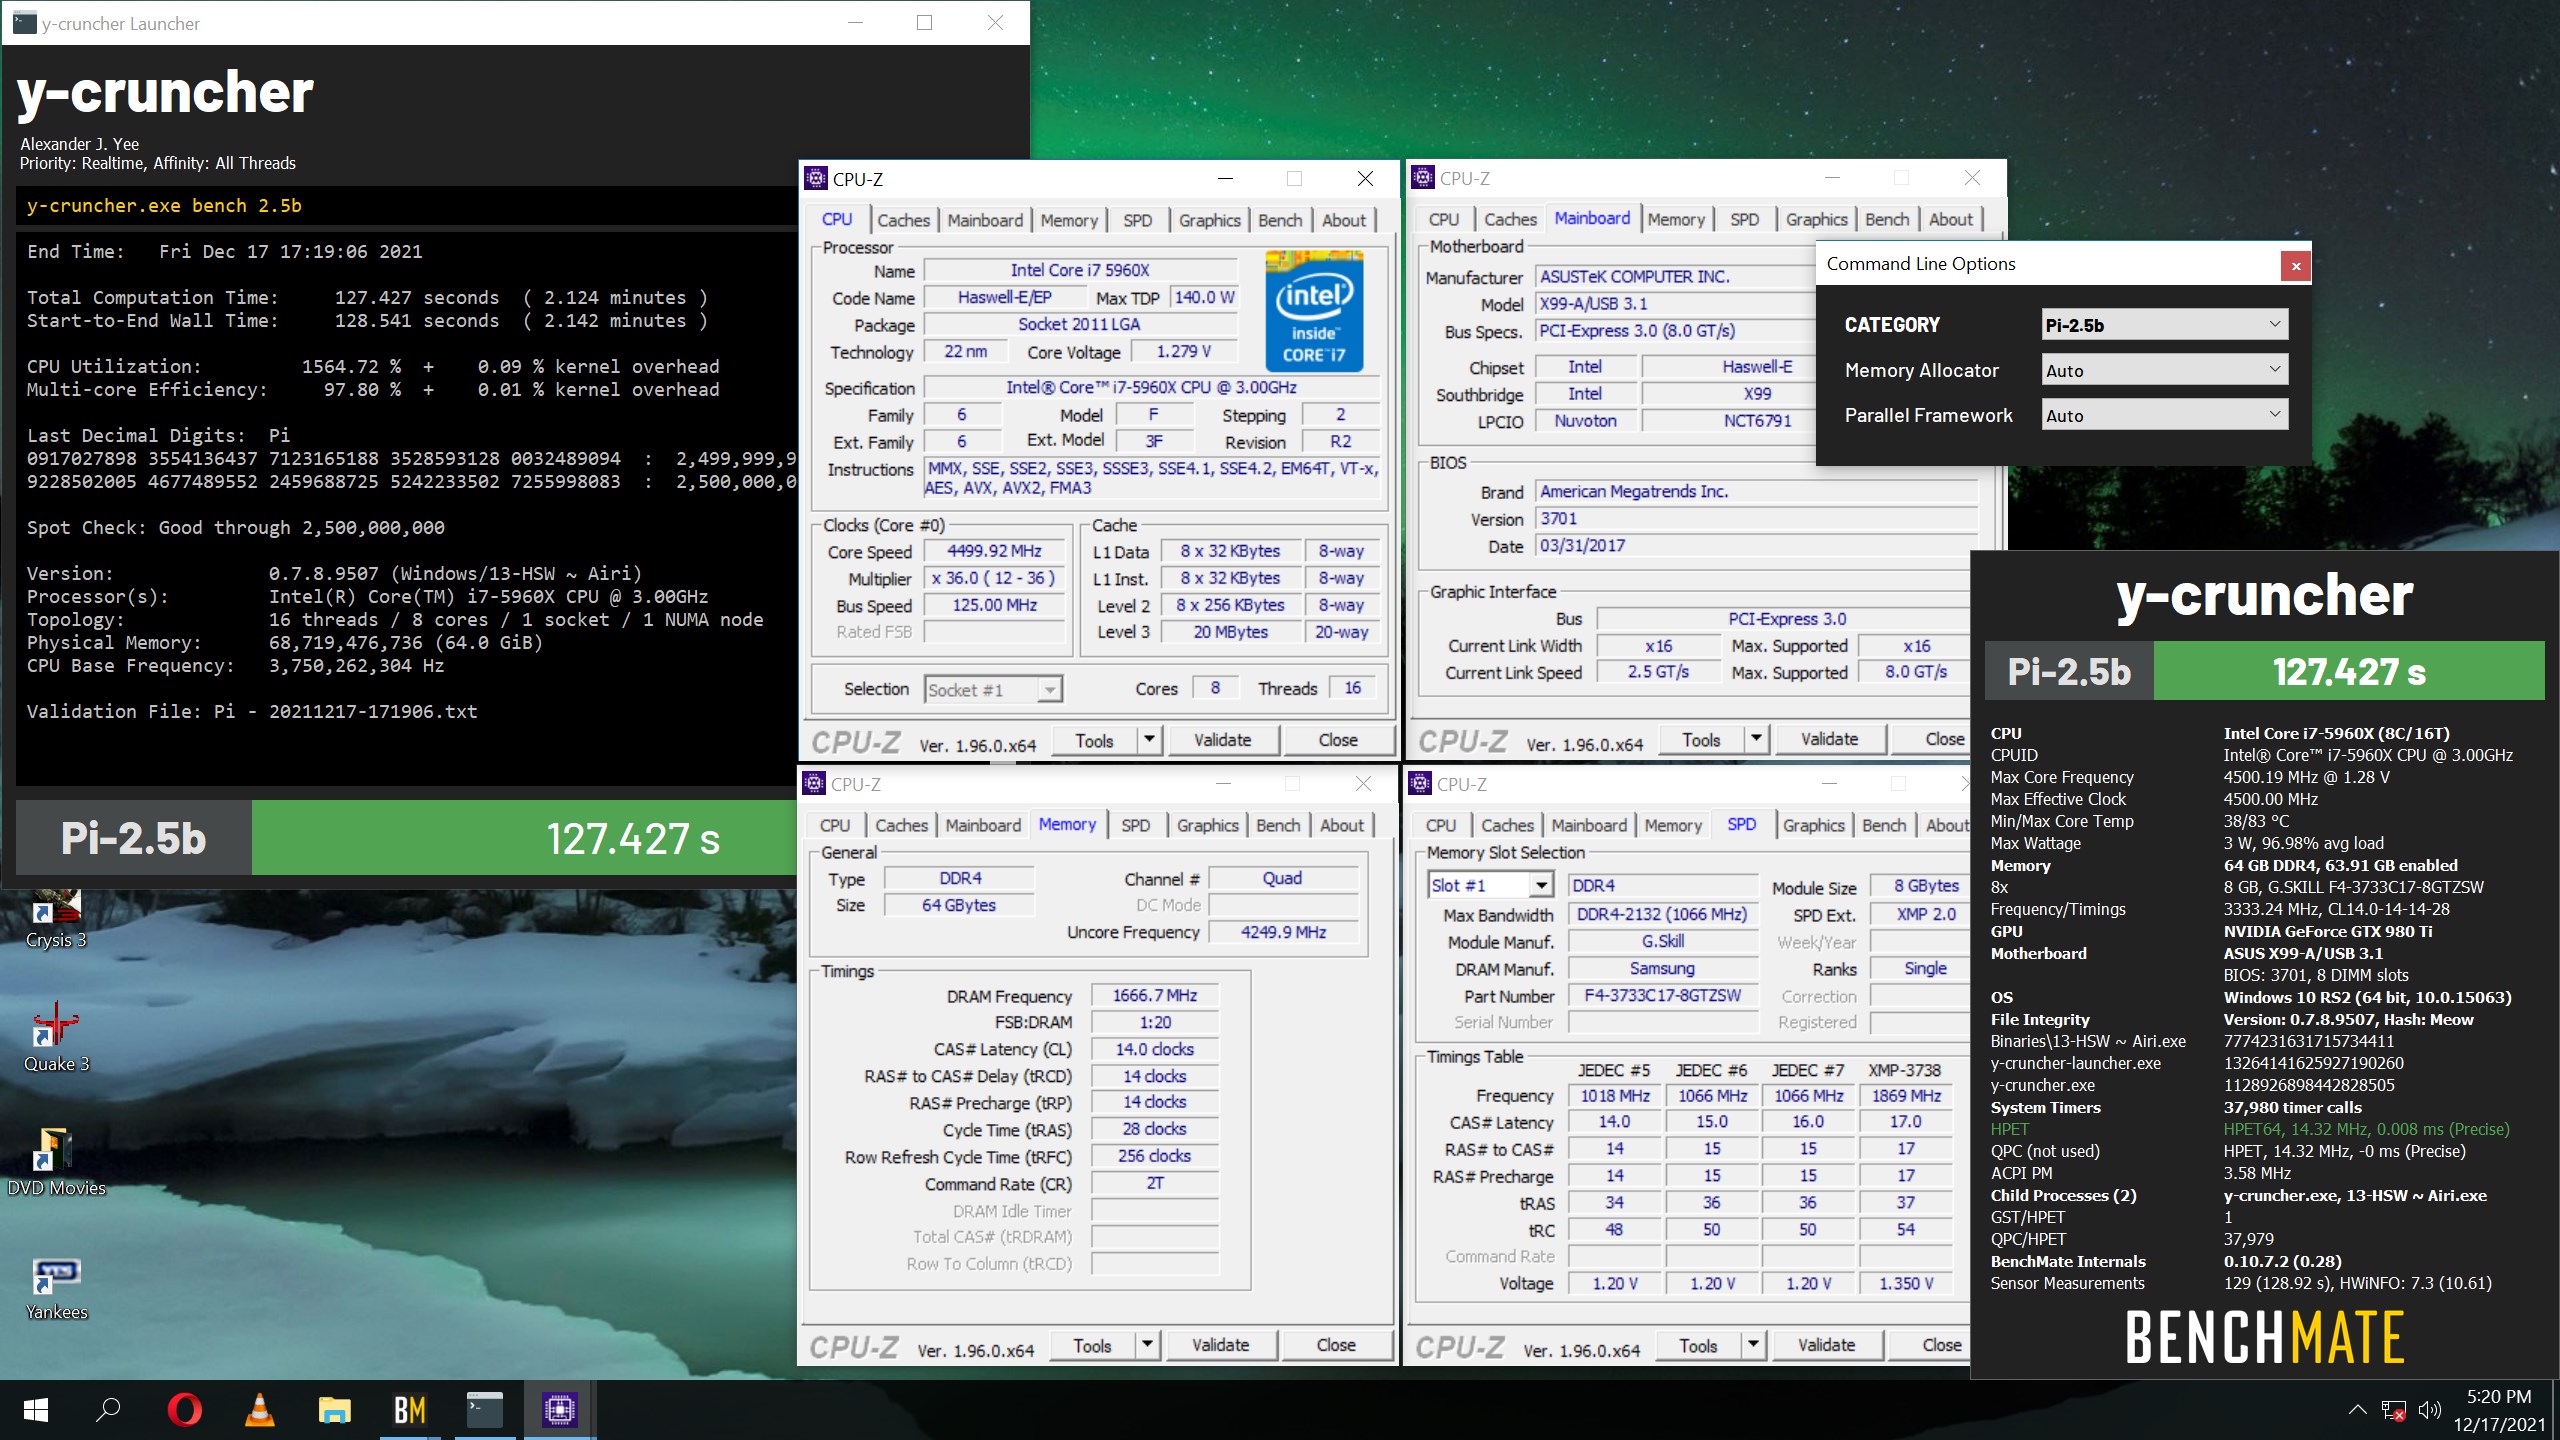Open Windows Start menu
The height and width of the screenshot is (1440, 2560).
pos(36,1410)
